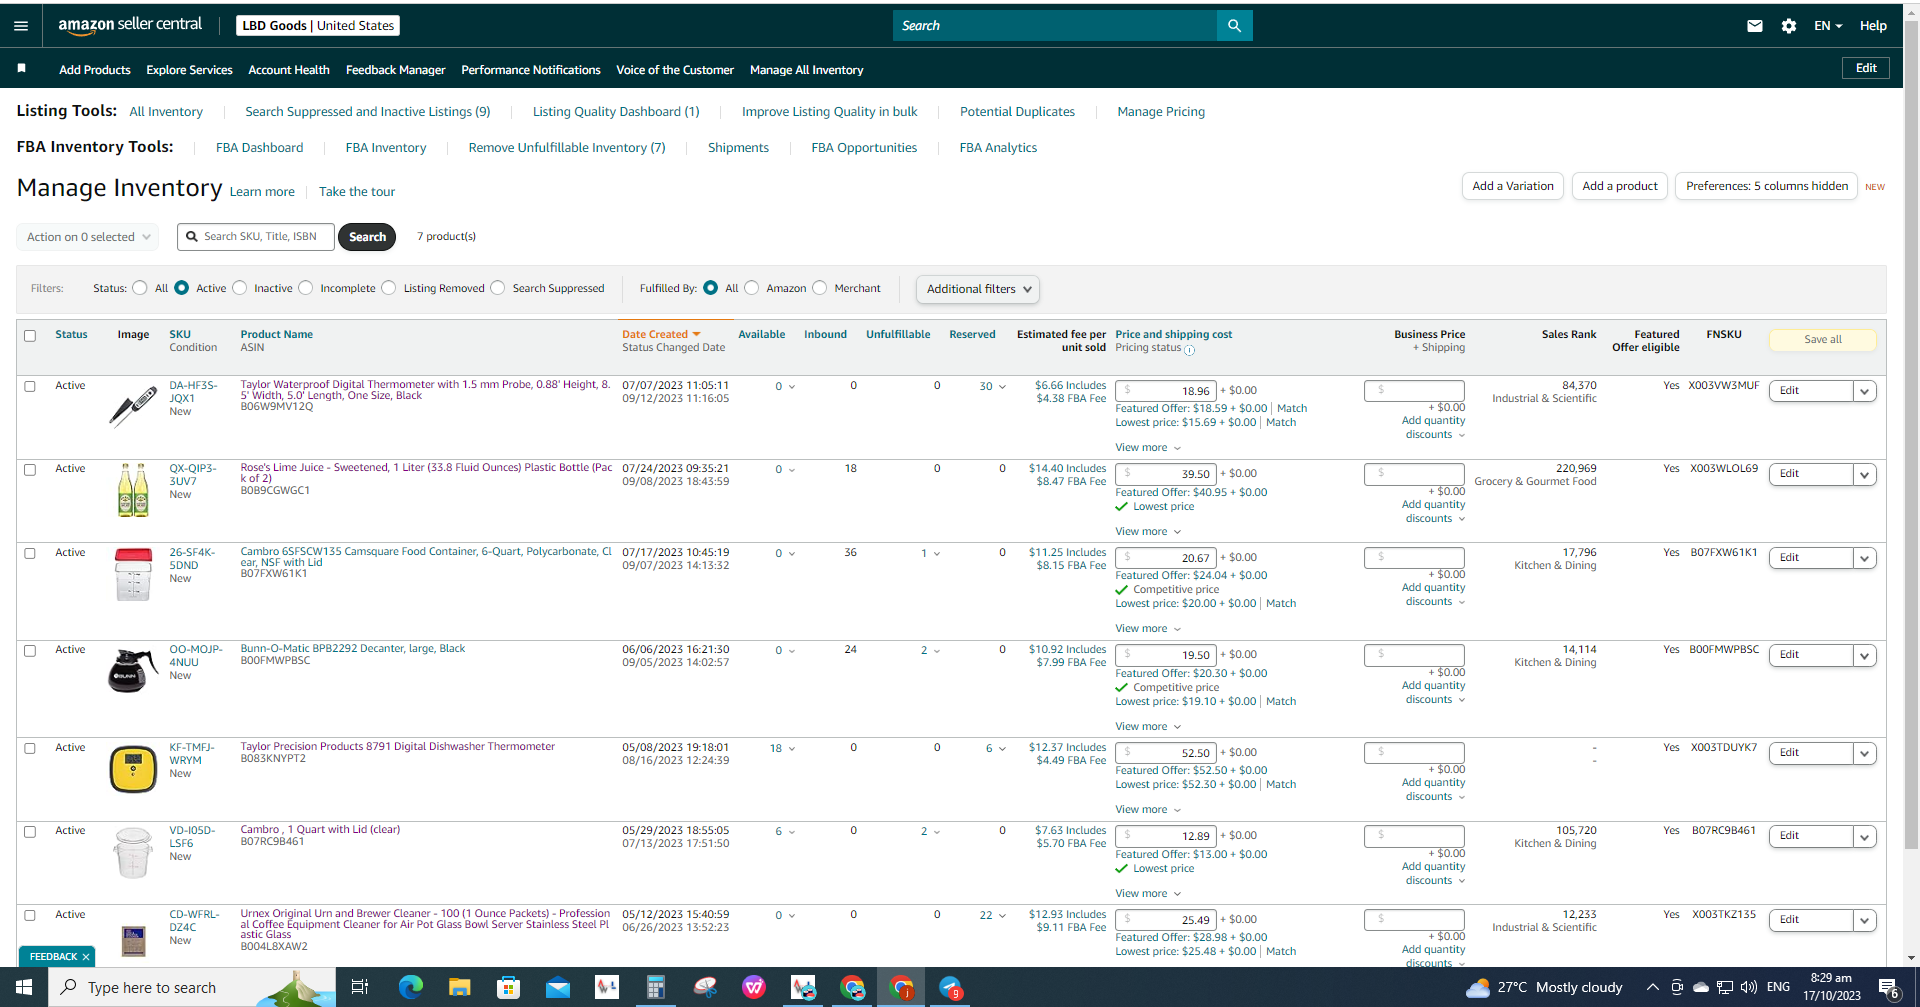
Task: Open the FBA Dashboard link
Action: (260, 148)
